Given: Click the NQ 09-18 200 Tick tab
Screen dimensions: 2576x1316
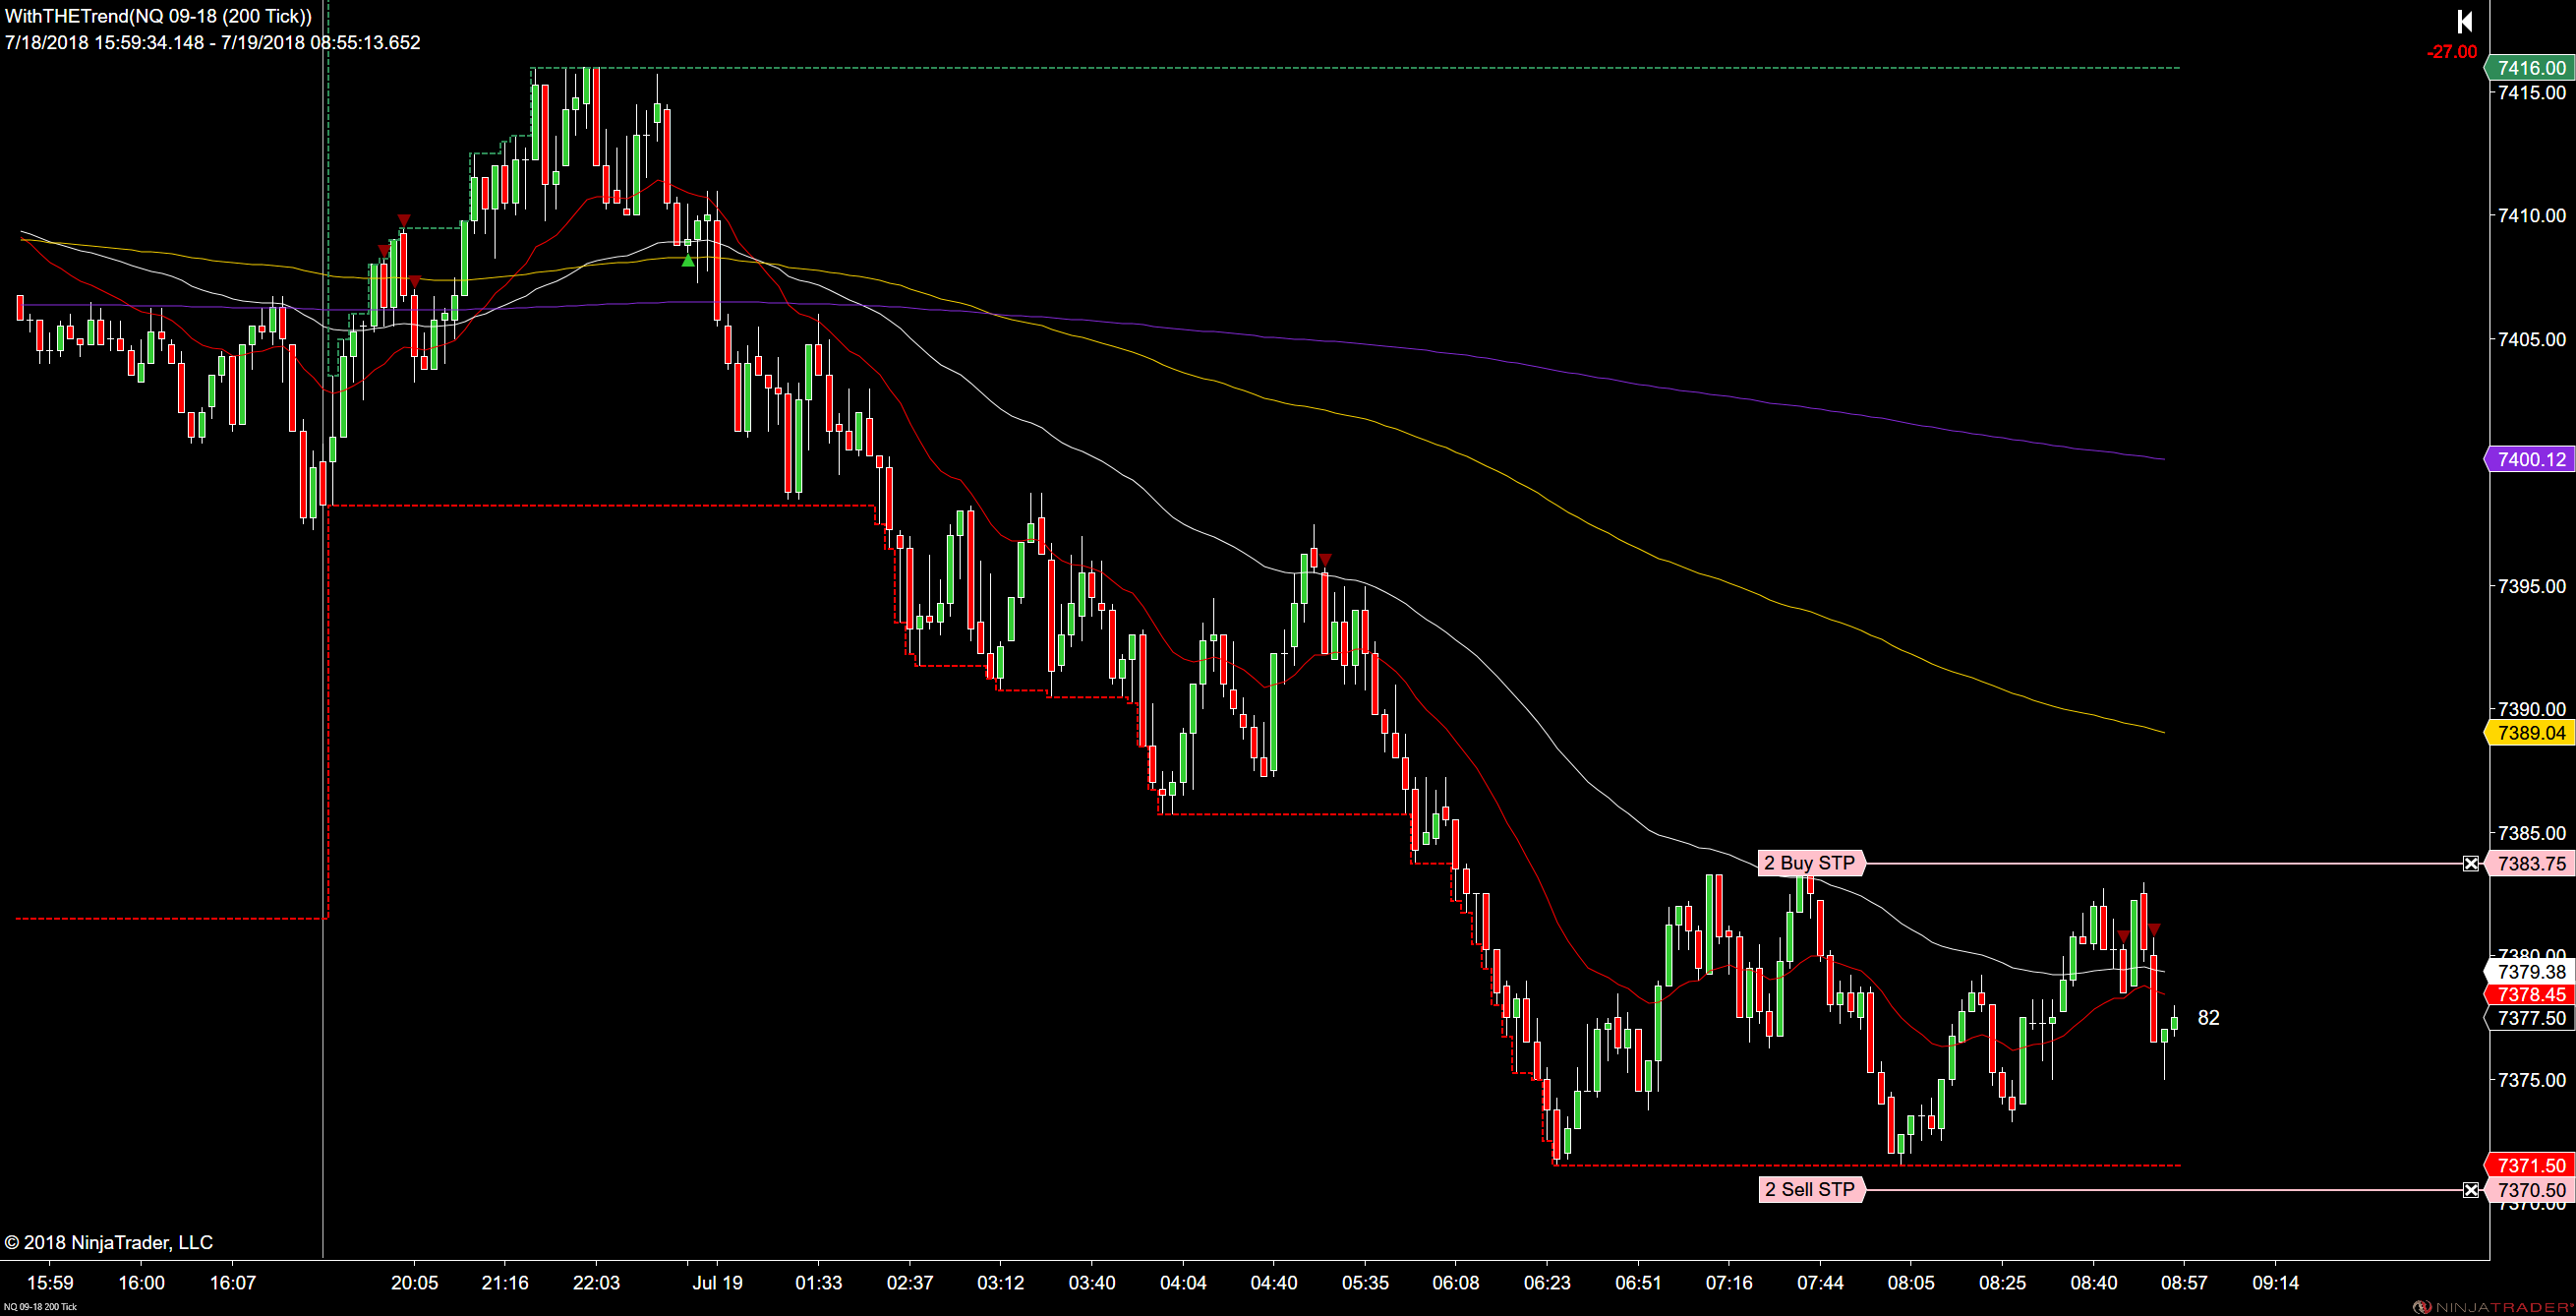Looking at the screenshot, I should click(x=40, y=1307).
